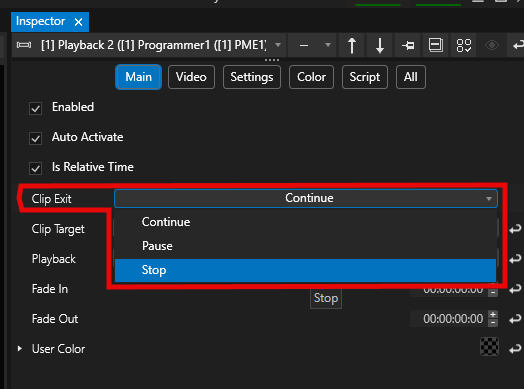Open the User Color checkered swatch
The height and width of the screenshot is (389, 524).
point(490,347)
